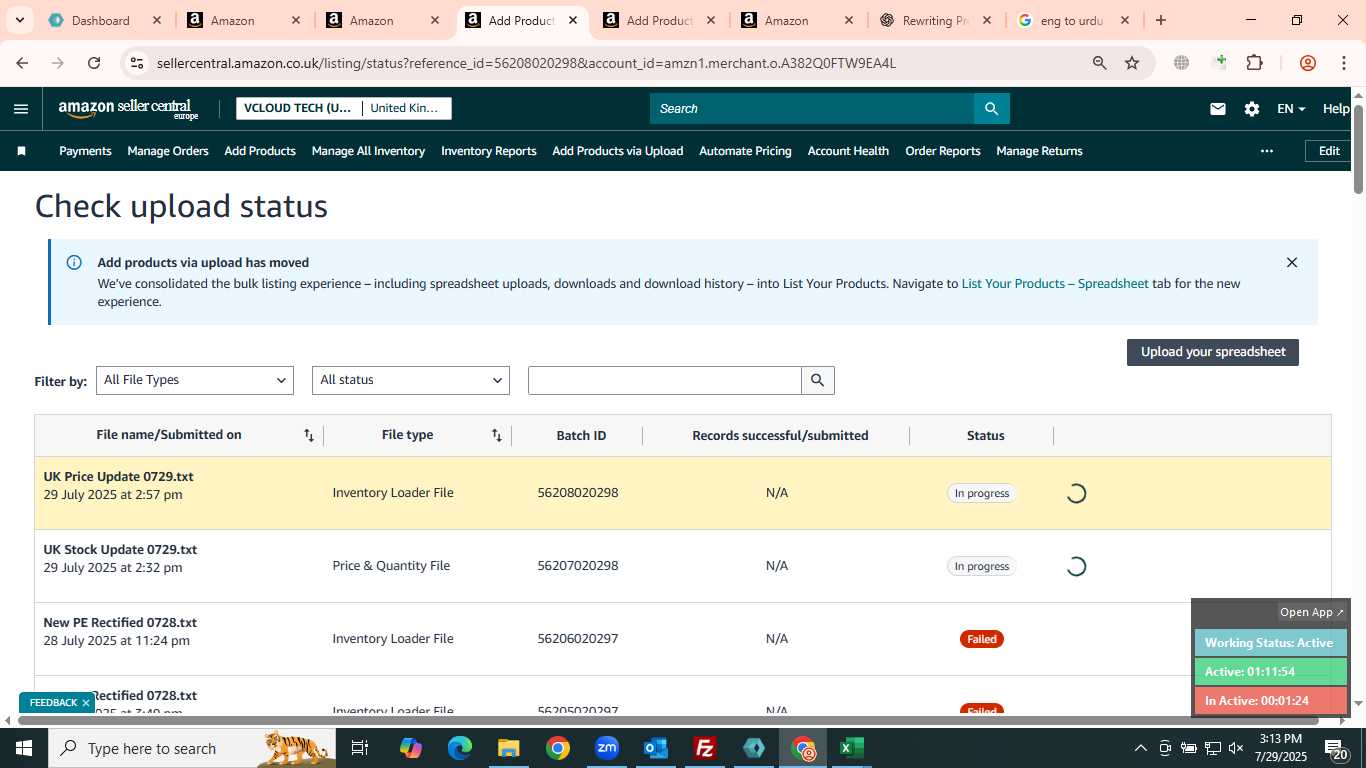Click the zoom magnifier in address bar
This screenshot has height=768, width=1366.
click(1099, 63)
